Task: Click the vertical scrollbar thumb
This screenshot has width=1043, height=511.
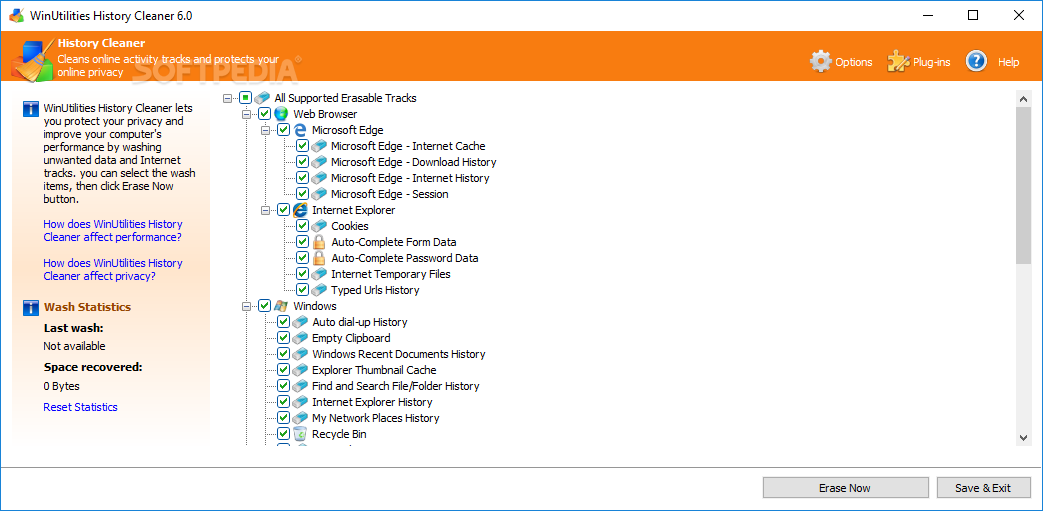Action: click(1023, 185)
